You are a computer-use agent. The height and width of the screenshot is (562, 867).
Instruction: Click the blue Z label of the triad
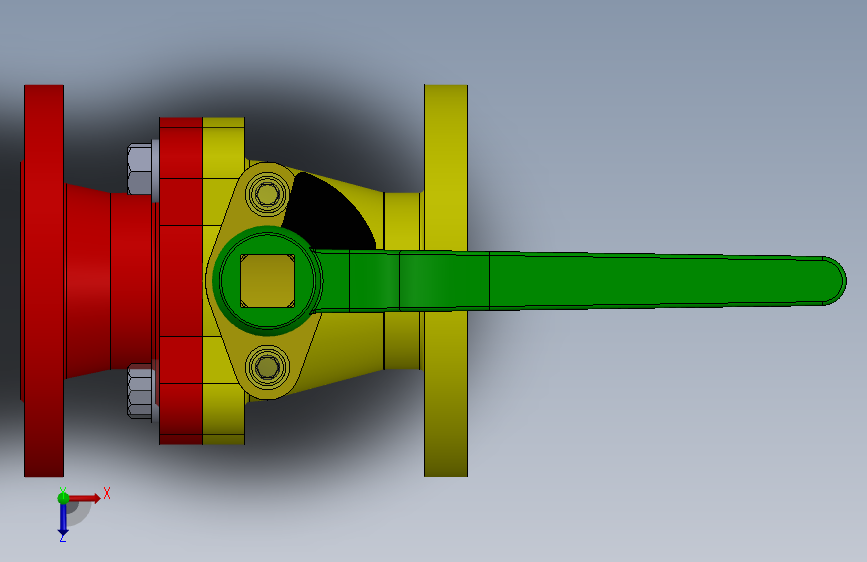pos(62,538)
